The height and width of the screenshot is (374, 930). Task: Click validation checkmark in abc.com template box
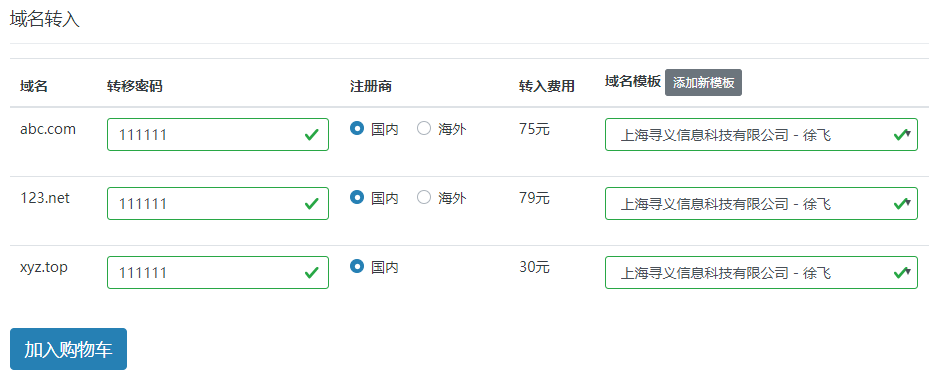900,135
